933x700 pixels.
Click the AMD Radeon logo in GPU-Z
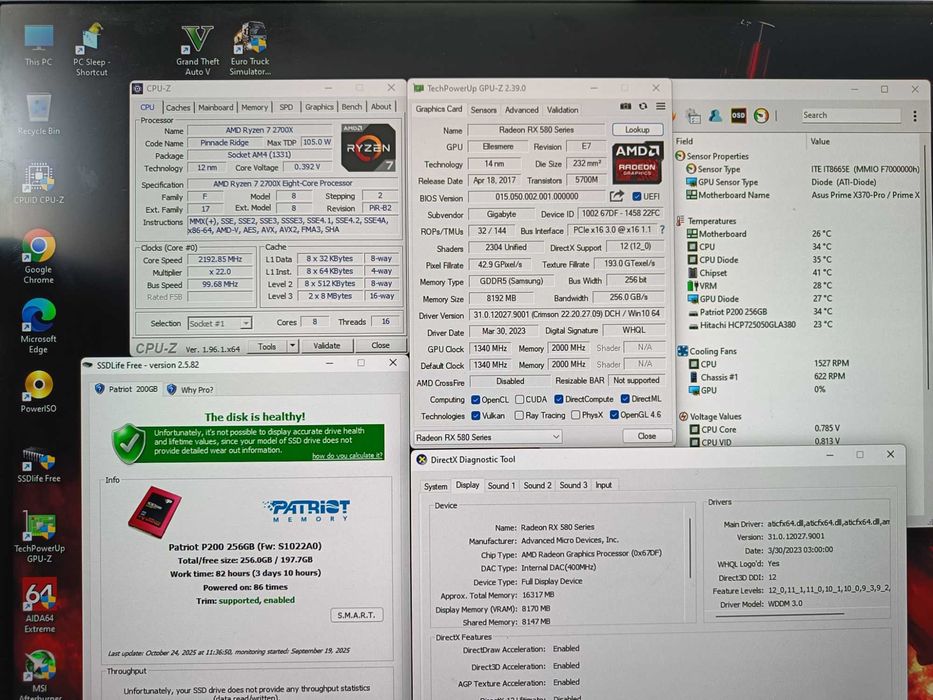[637, 162]
